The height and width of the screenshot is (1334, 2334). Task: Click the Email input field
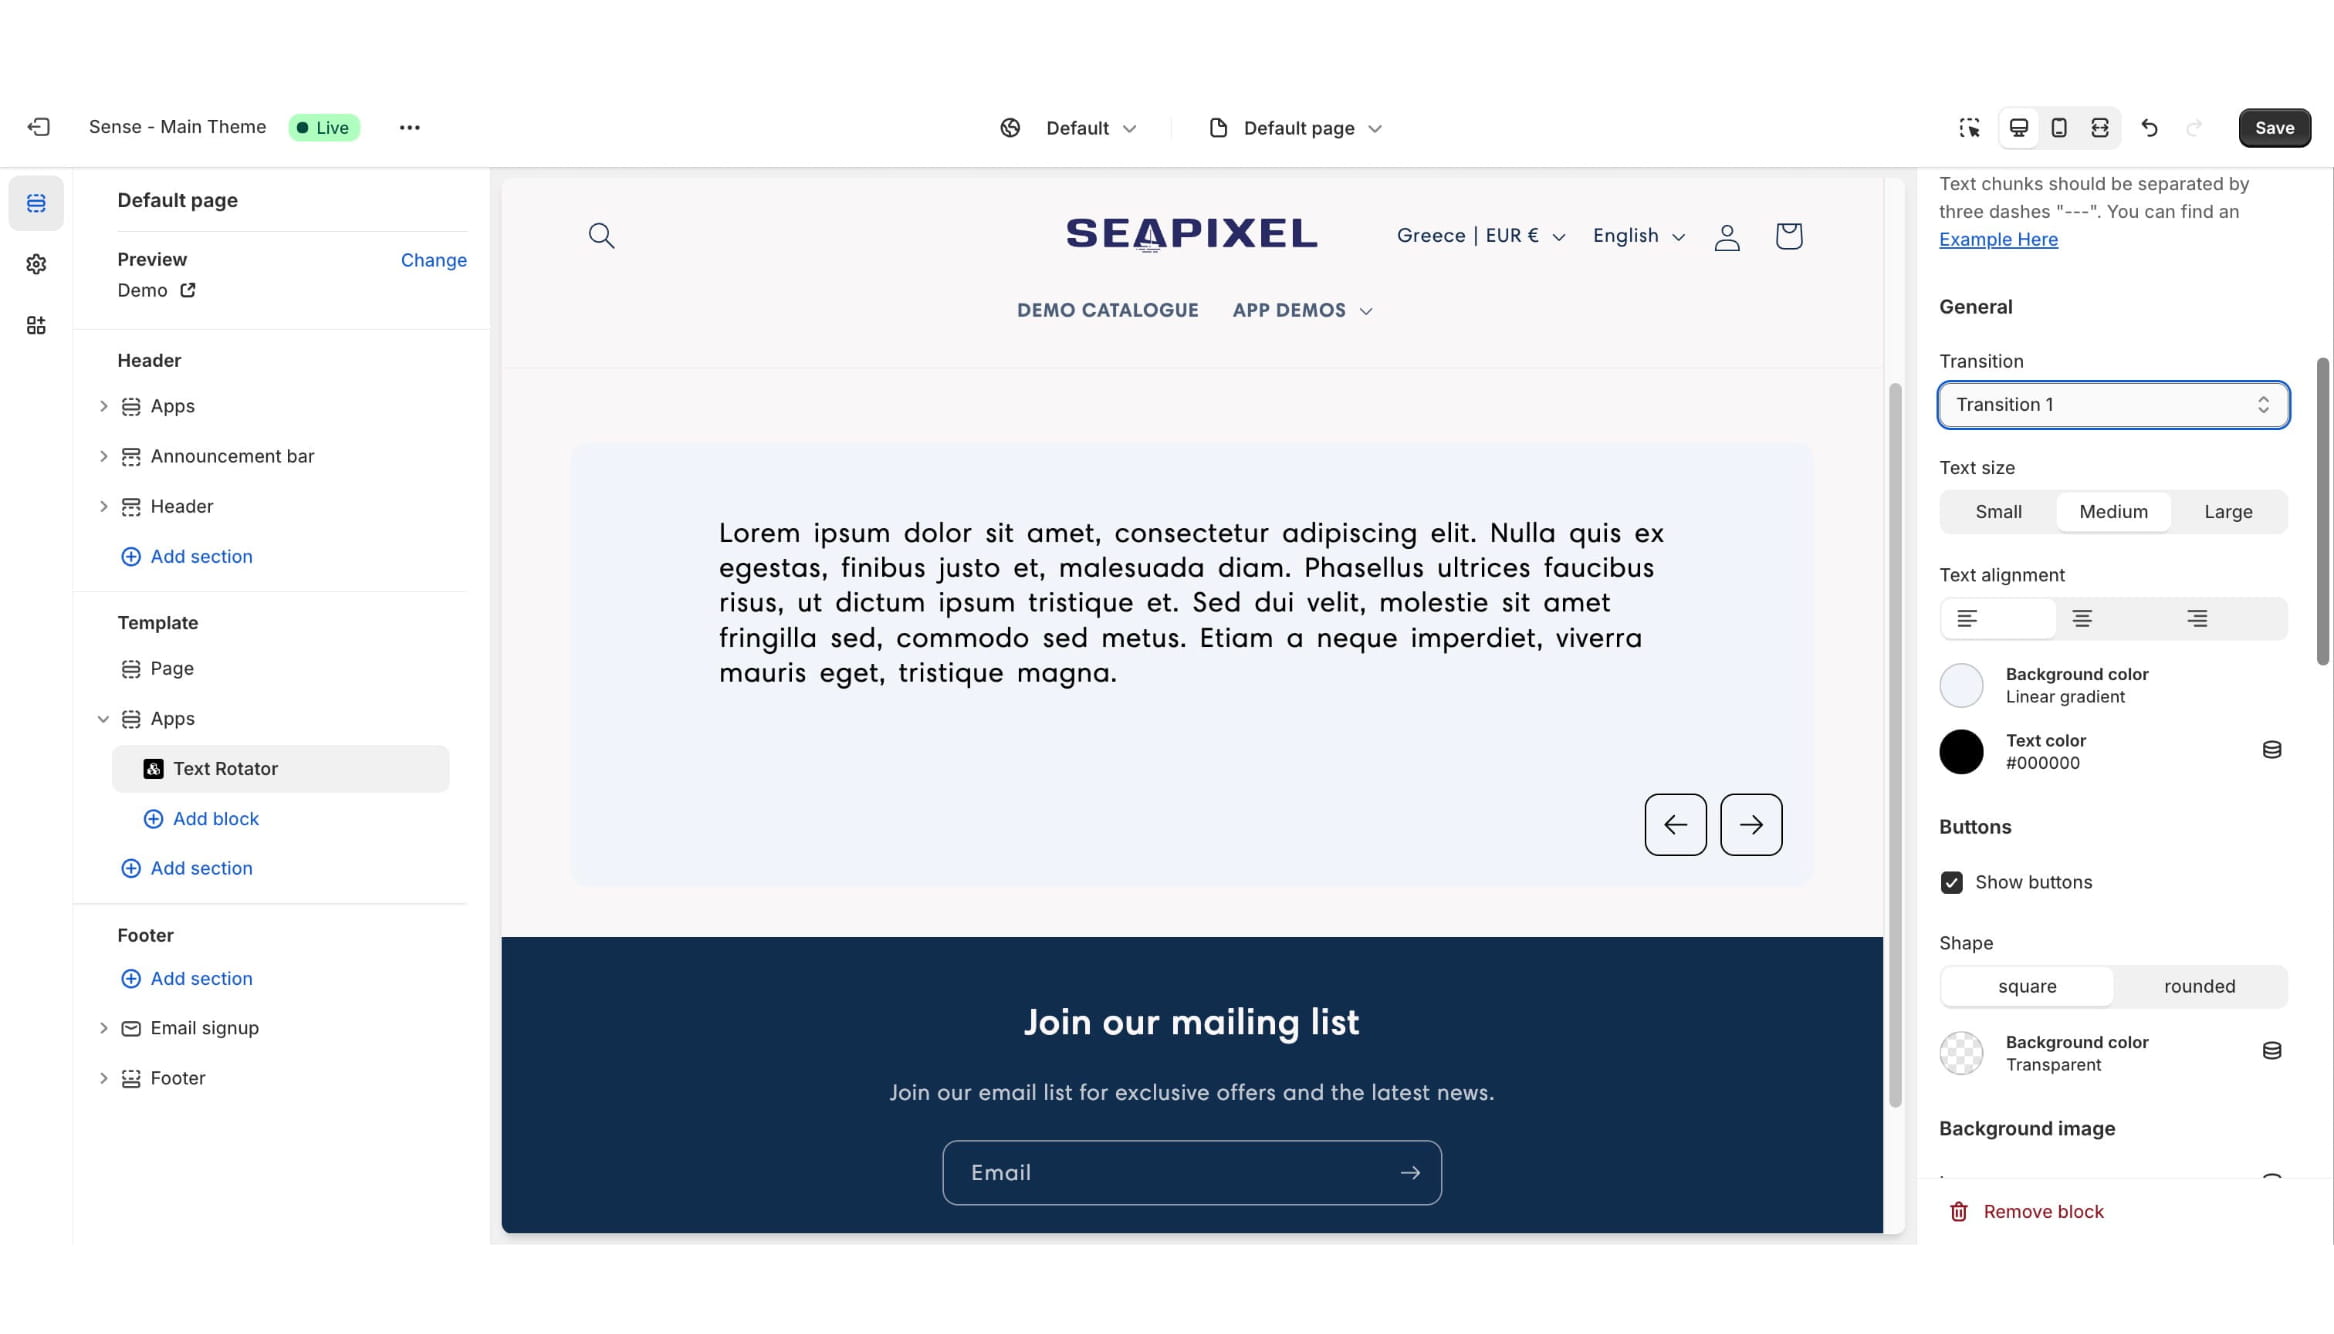point(1191,1172)
